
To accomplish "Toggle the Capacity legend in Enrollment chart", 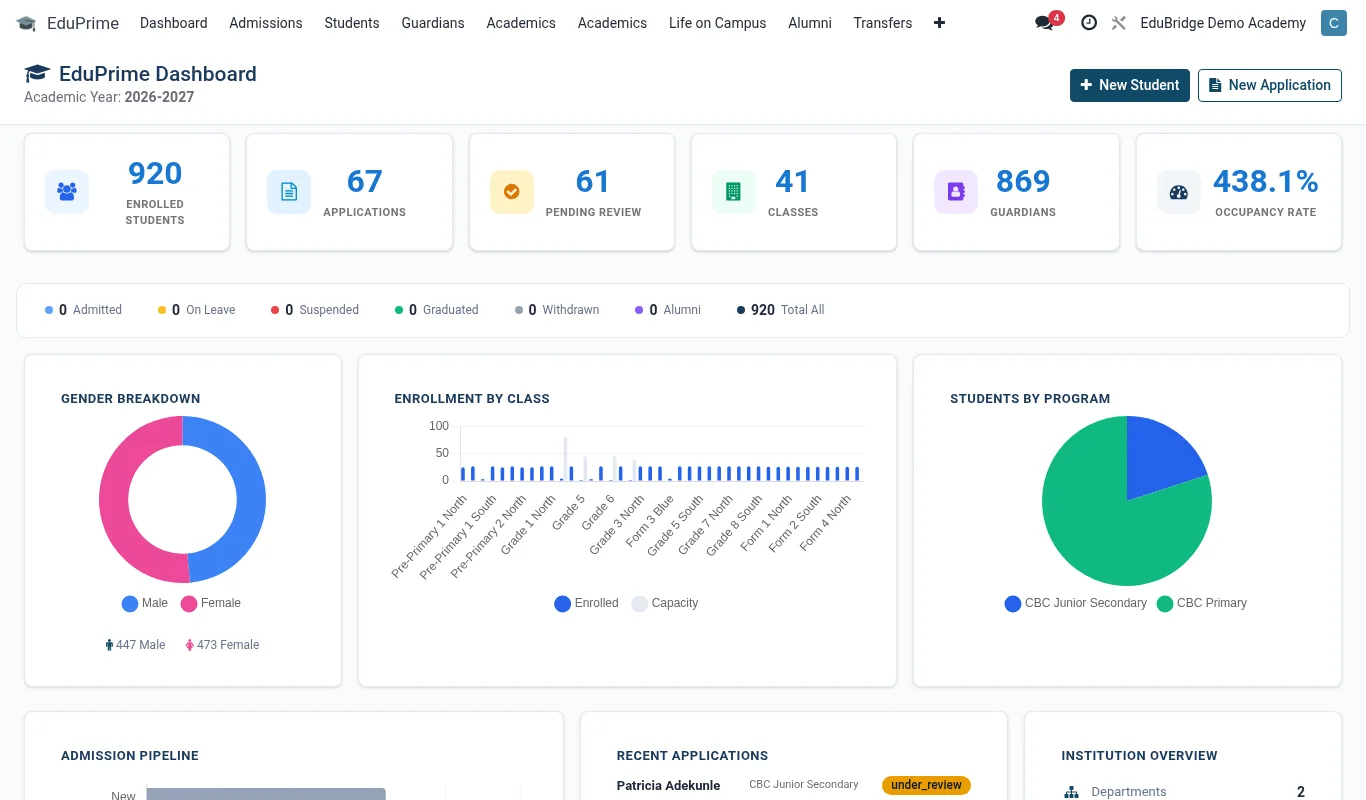I will pyautogui.click(x=665, y=603).
